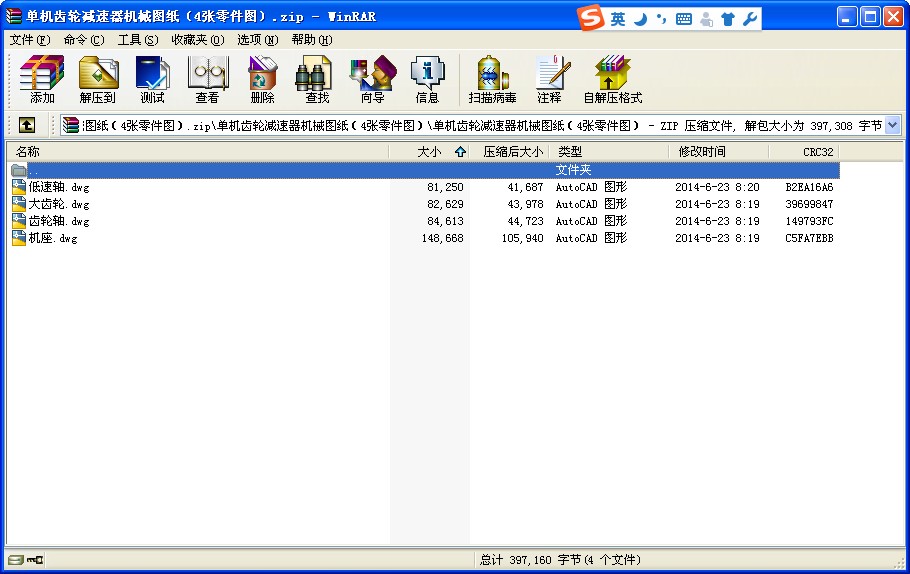910x574 pixels.
Task: Click modified time 2014-6-23 8:20
Action: coord(717,187)
